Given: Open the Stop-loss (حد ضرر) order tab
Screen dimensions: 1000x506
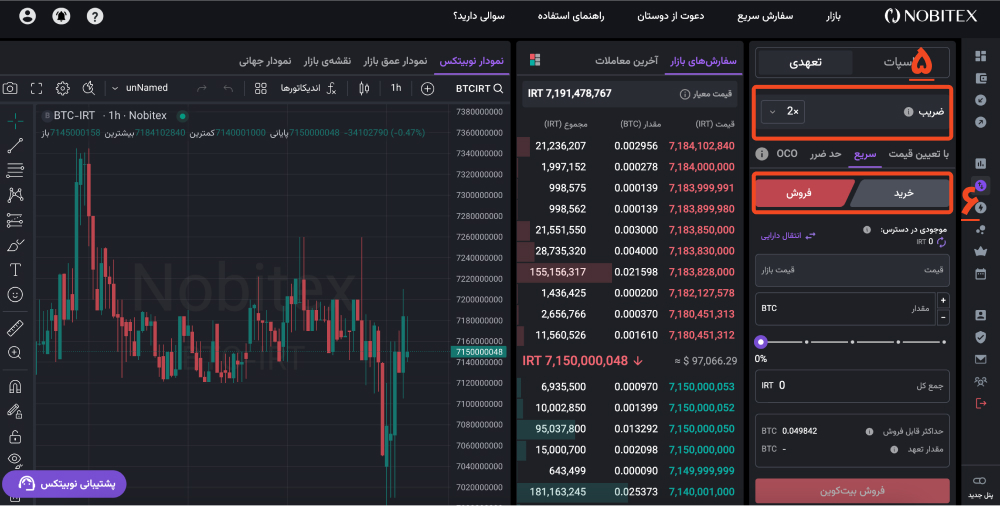Looking at the screenshot, I should pos(826,154).
